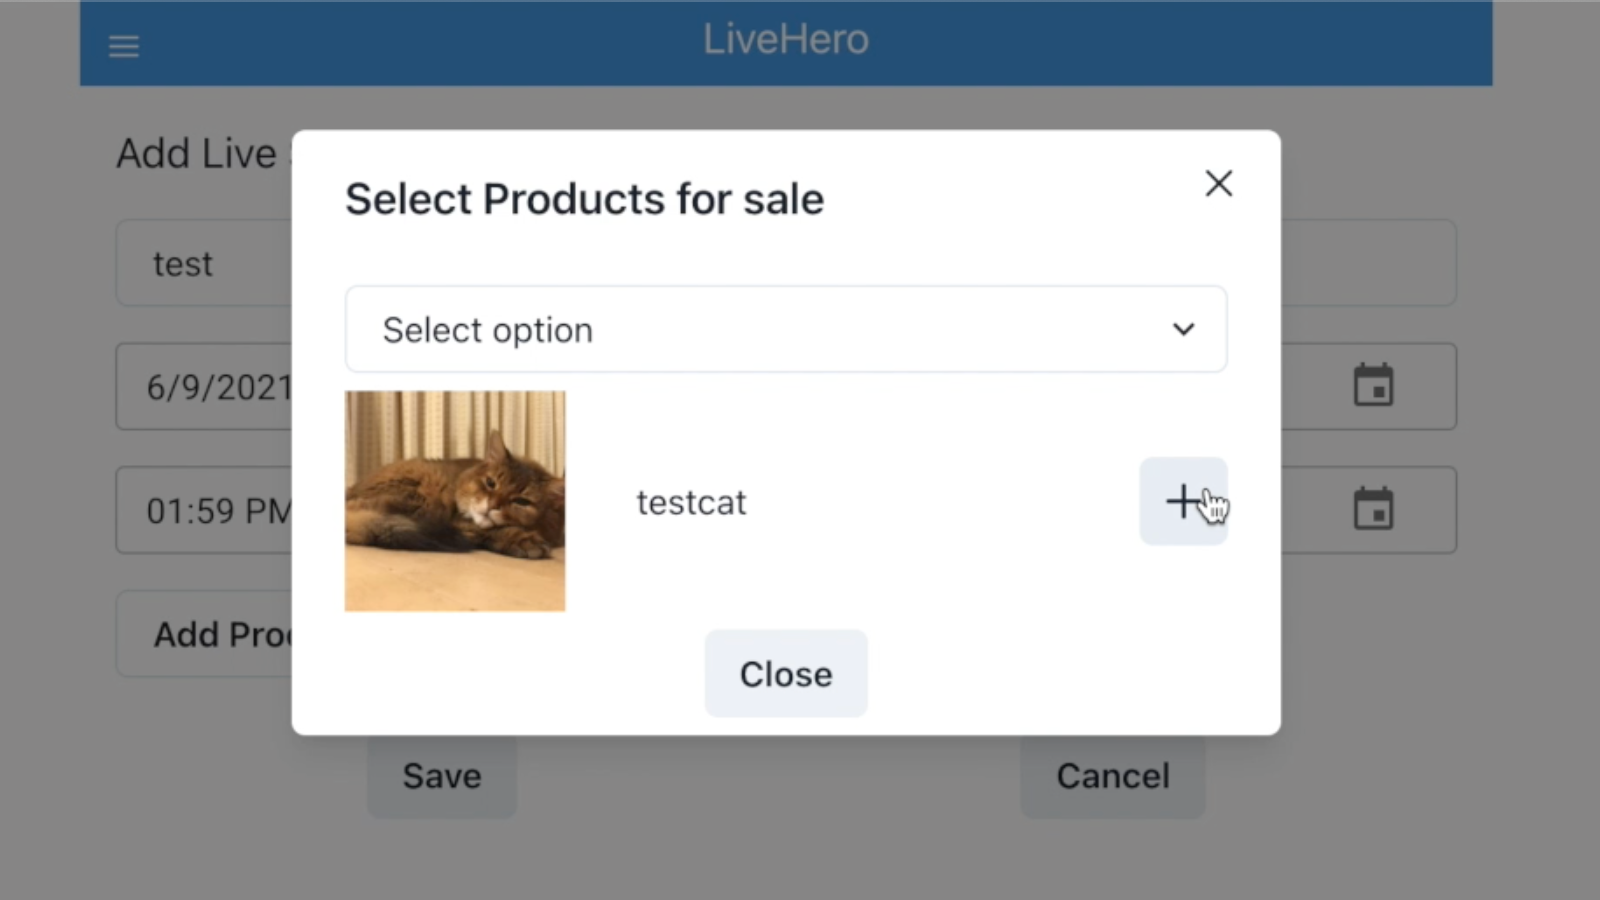Click the dropdown chevron on Select option

(1184, 329)
